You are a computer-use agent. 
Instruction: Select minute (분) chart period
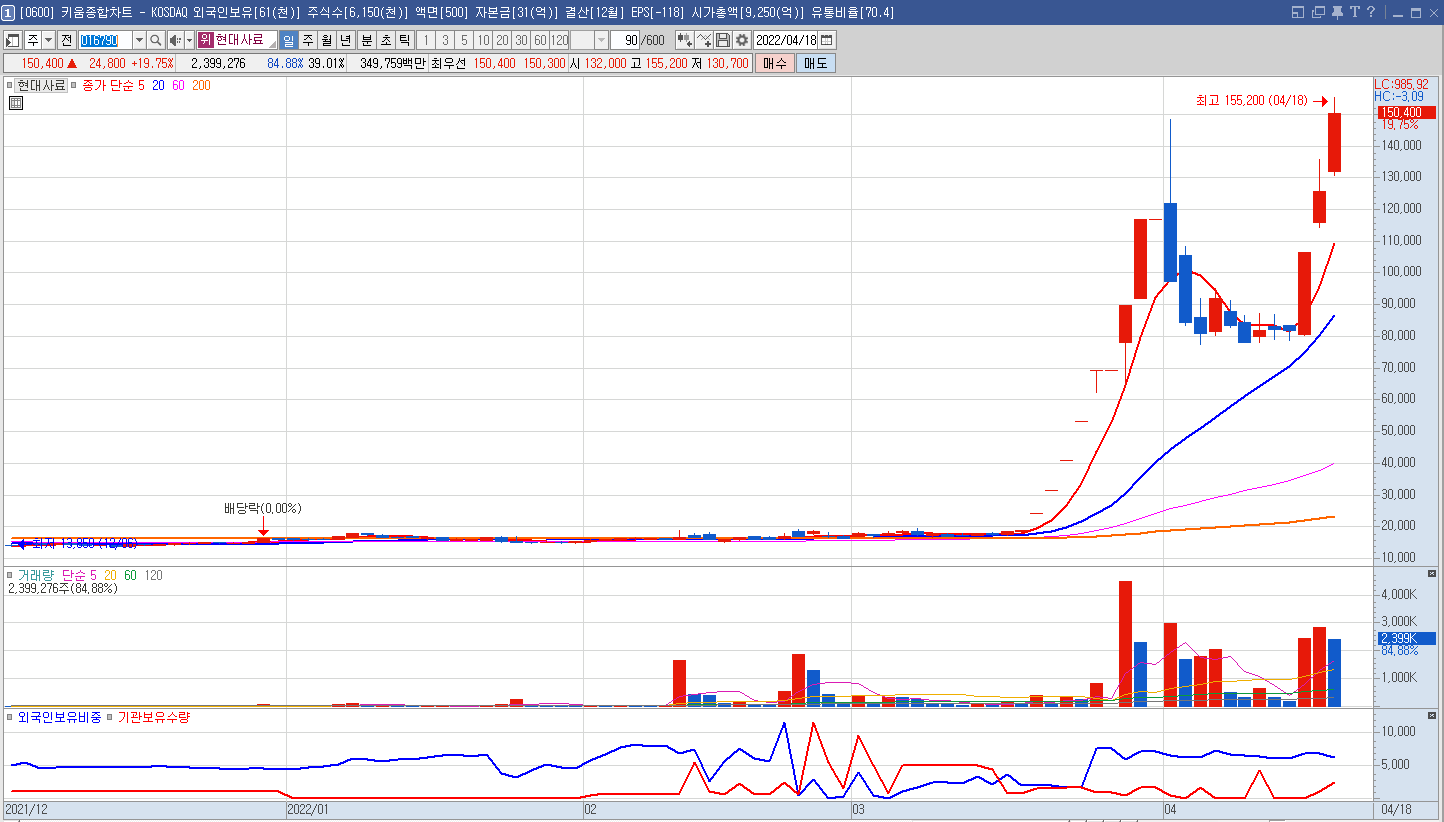[x=366, y=40]
